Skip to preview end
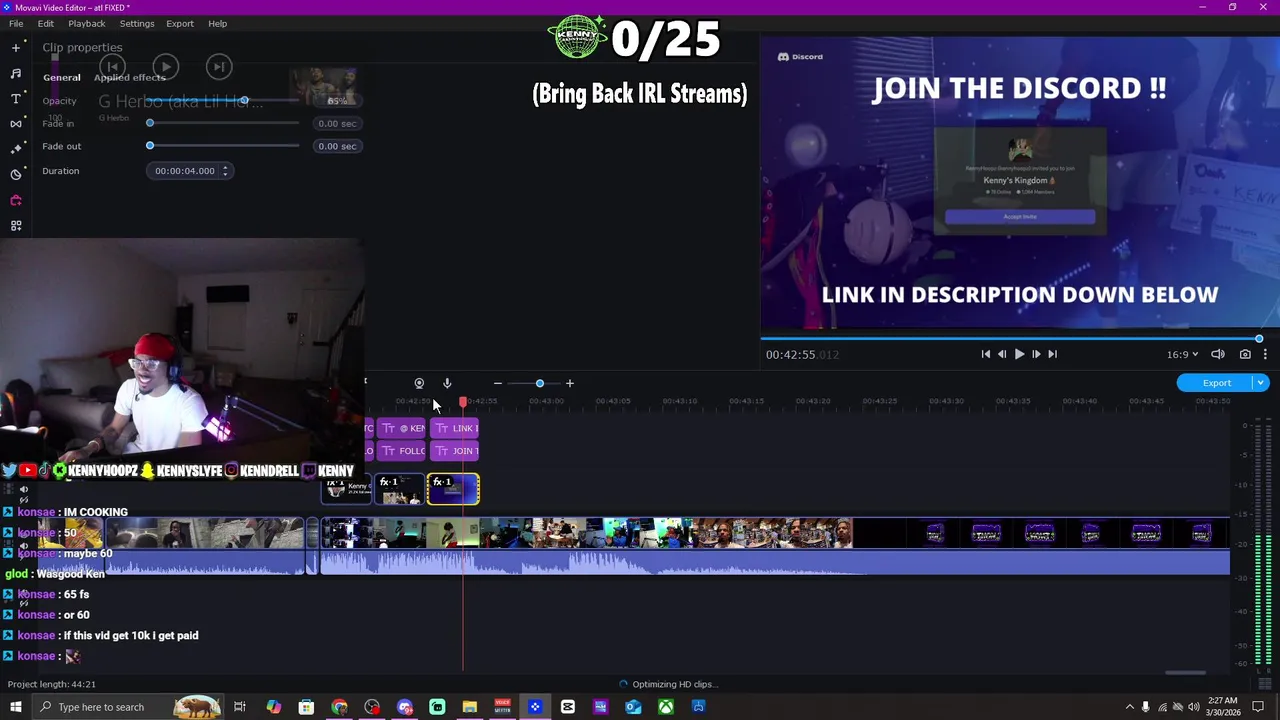1280x720 pixels. 1052,354
